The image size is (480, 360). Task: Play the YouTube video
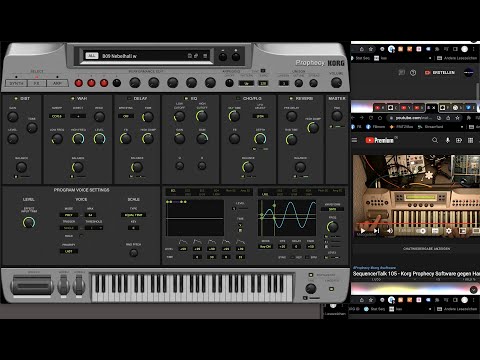tap(363, 231)
